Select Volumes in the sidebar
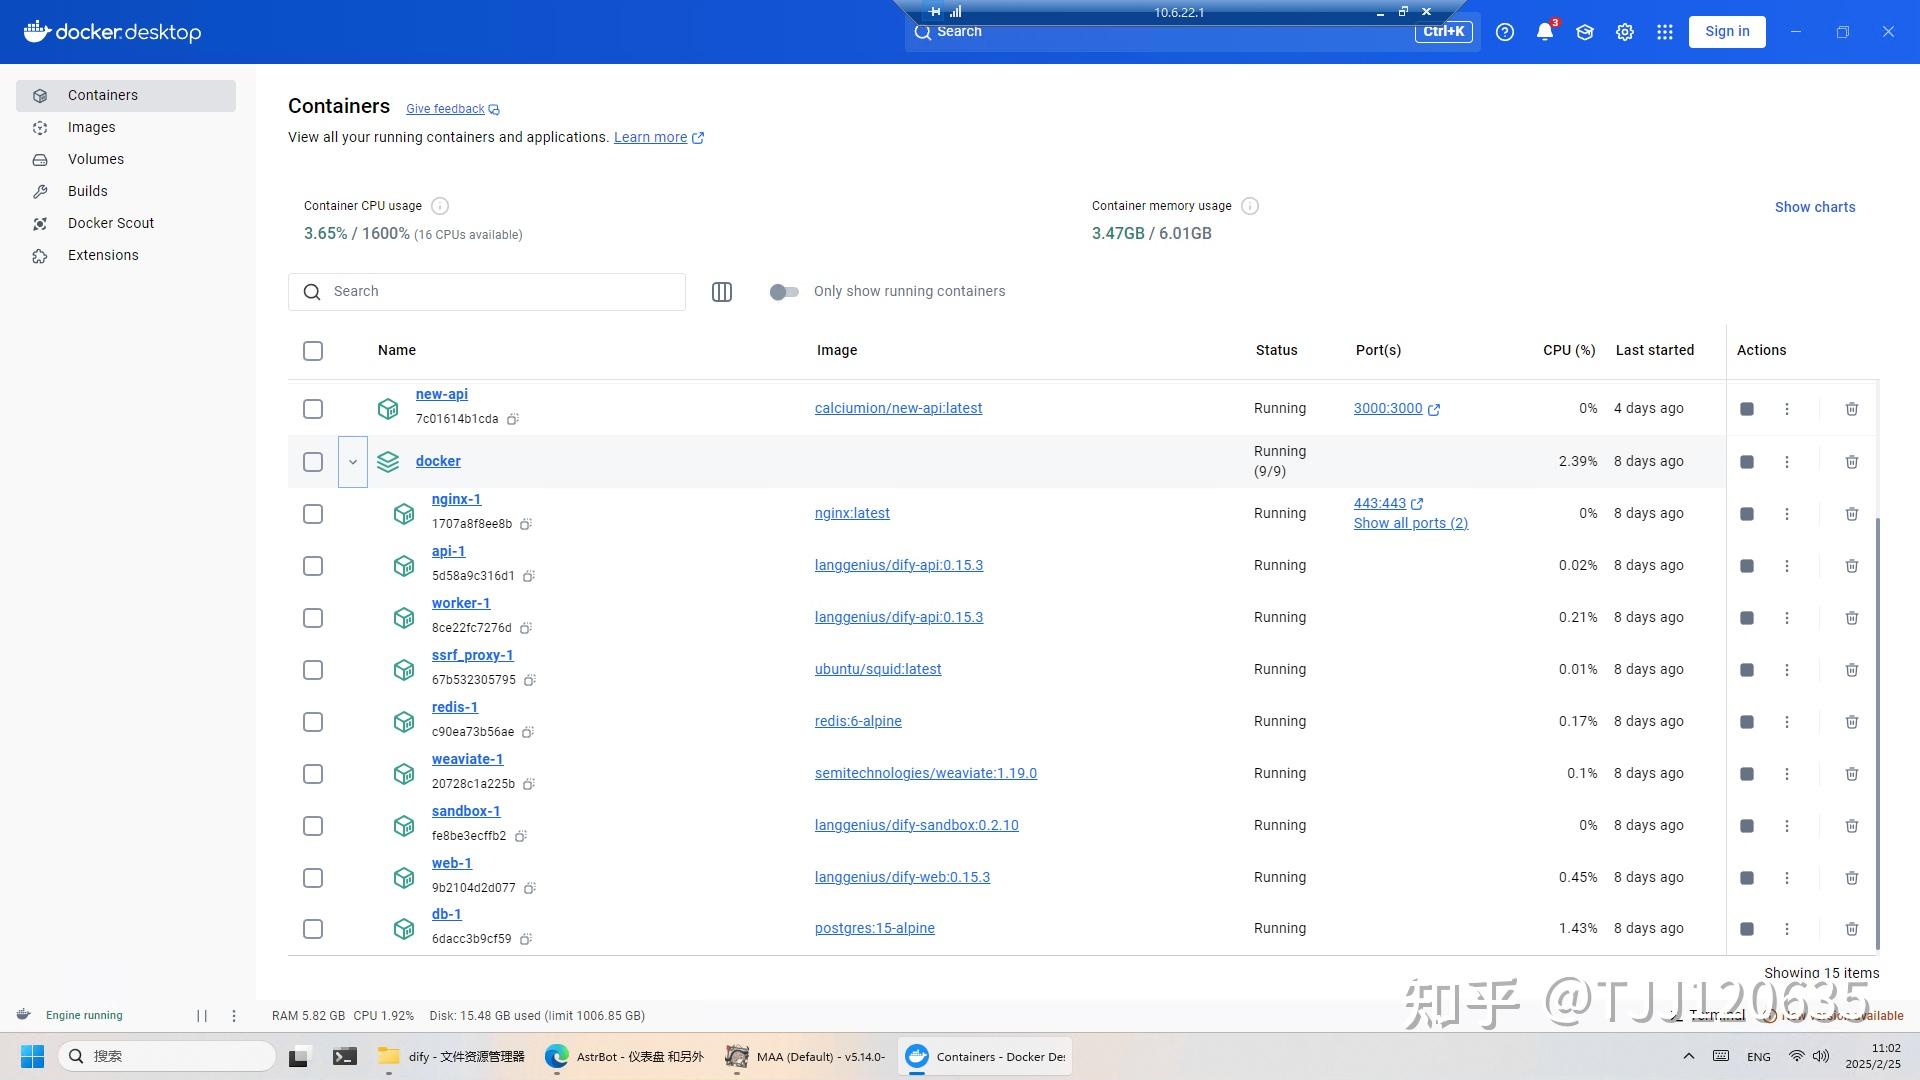 click(96, 159)
